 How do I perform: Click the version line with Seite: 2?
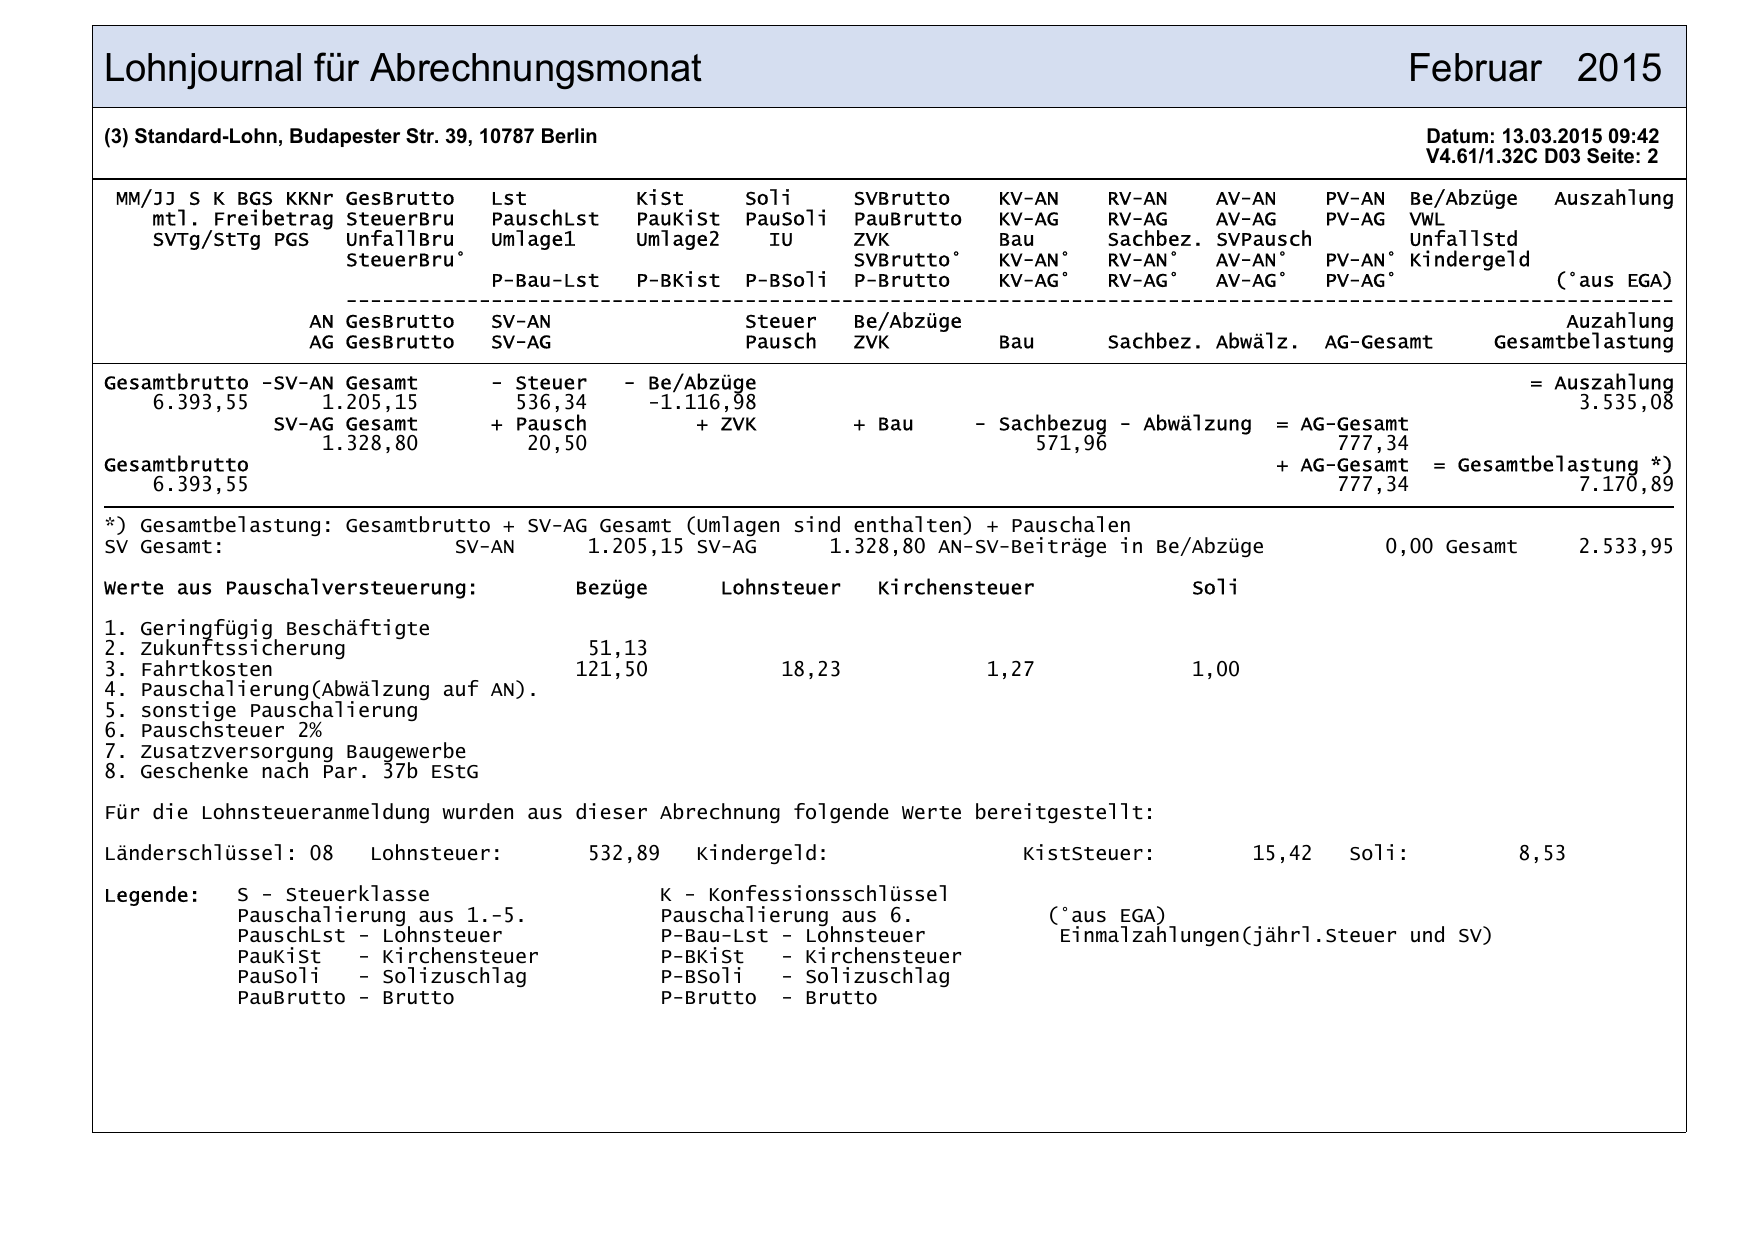(1542, 157)
